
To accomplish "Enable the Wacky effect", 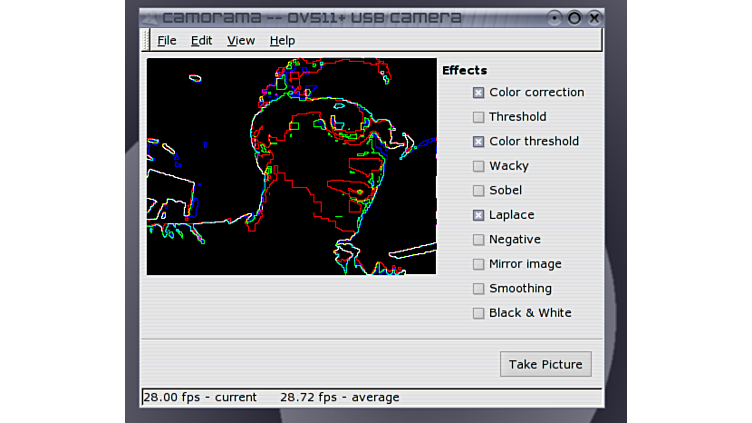I will 478,166.
